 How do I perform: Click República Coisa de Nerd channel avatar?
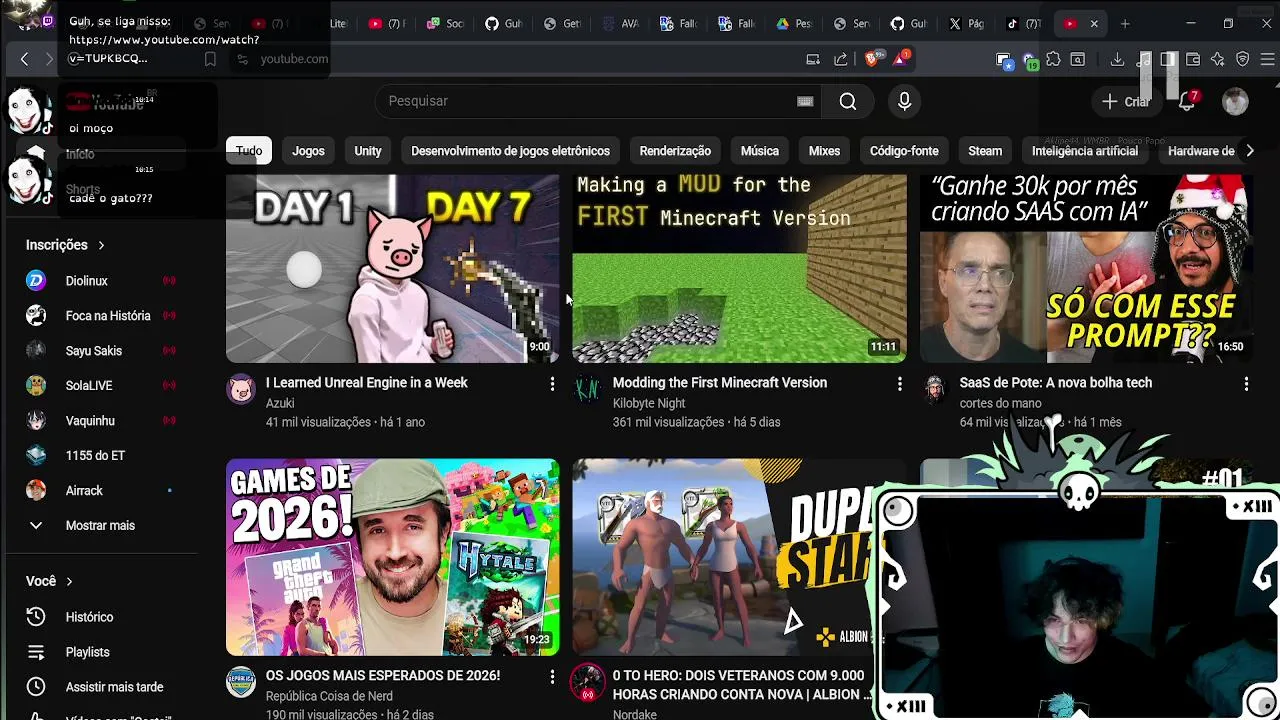click(x=241, y=682)
